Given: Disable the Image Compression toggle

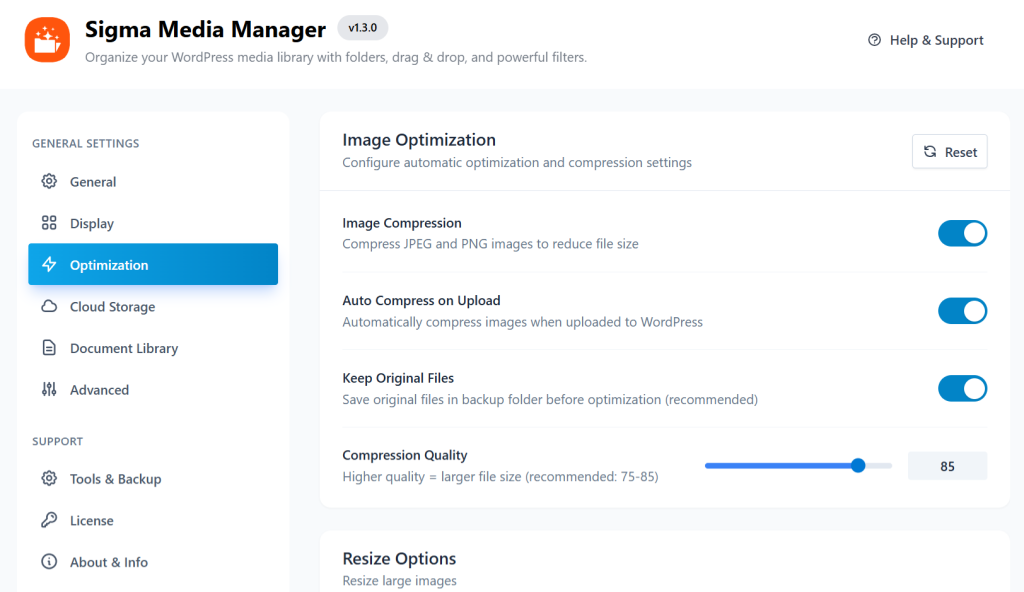Looking at the screenshot, I should 962,233.
